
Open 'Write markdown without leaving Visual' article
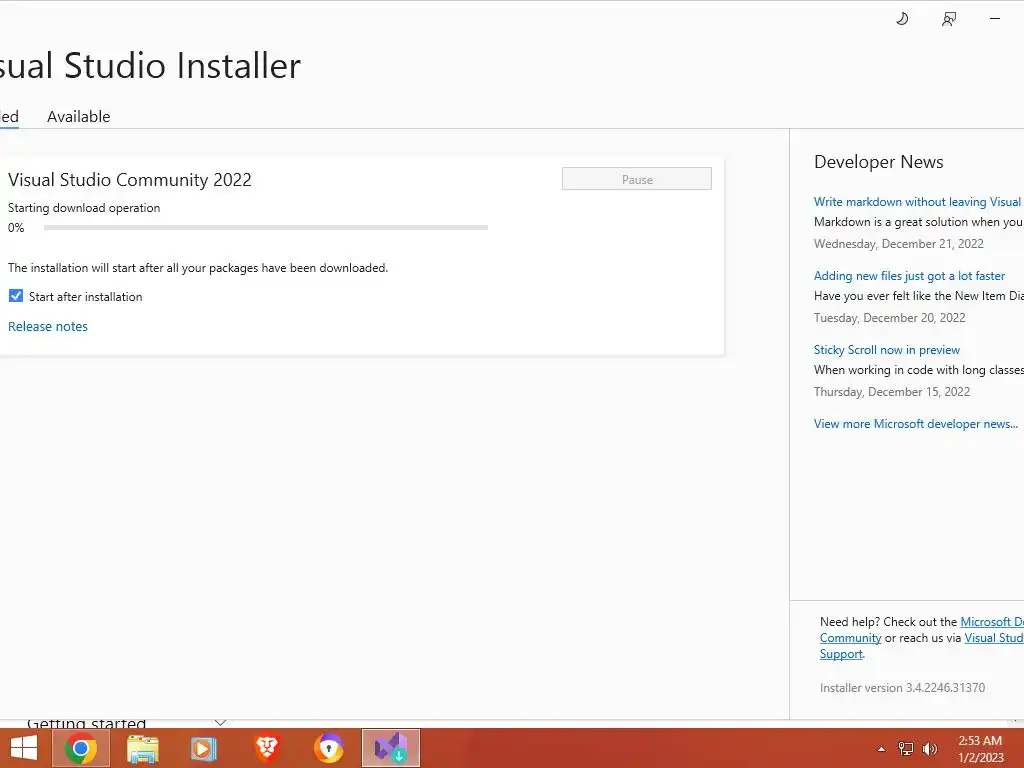(918, 202)
